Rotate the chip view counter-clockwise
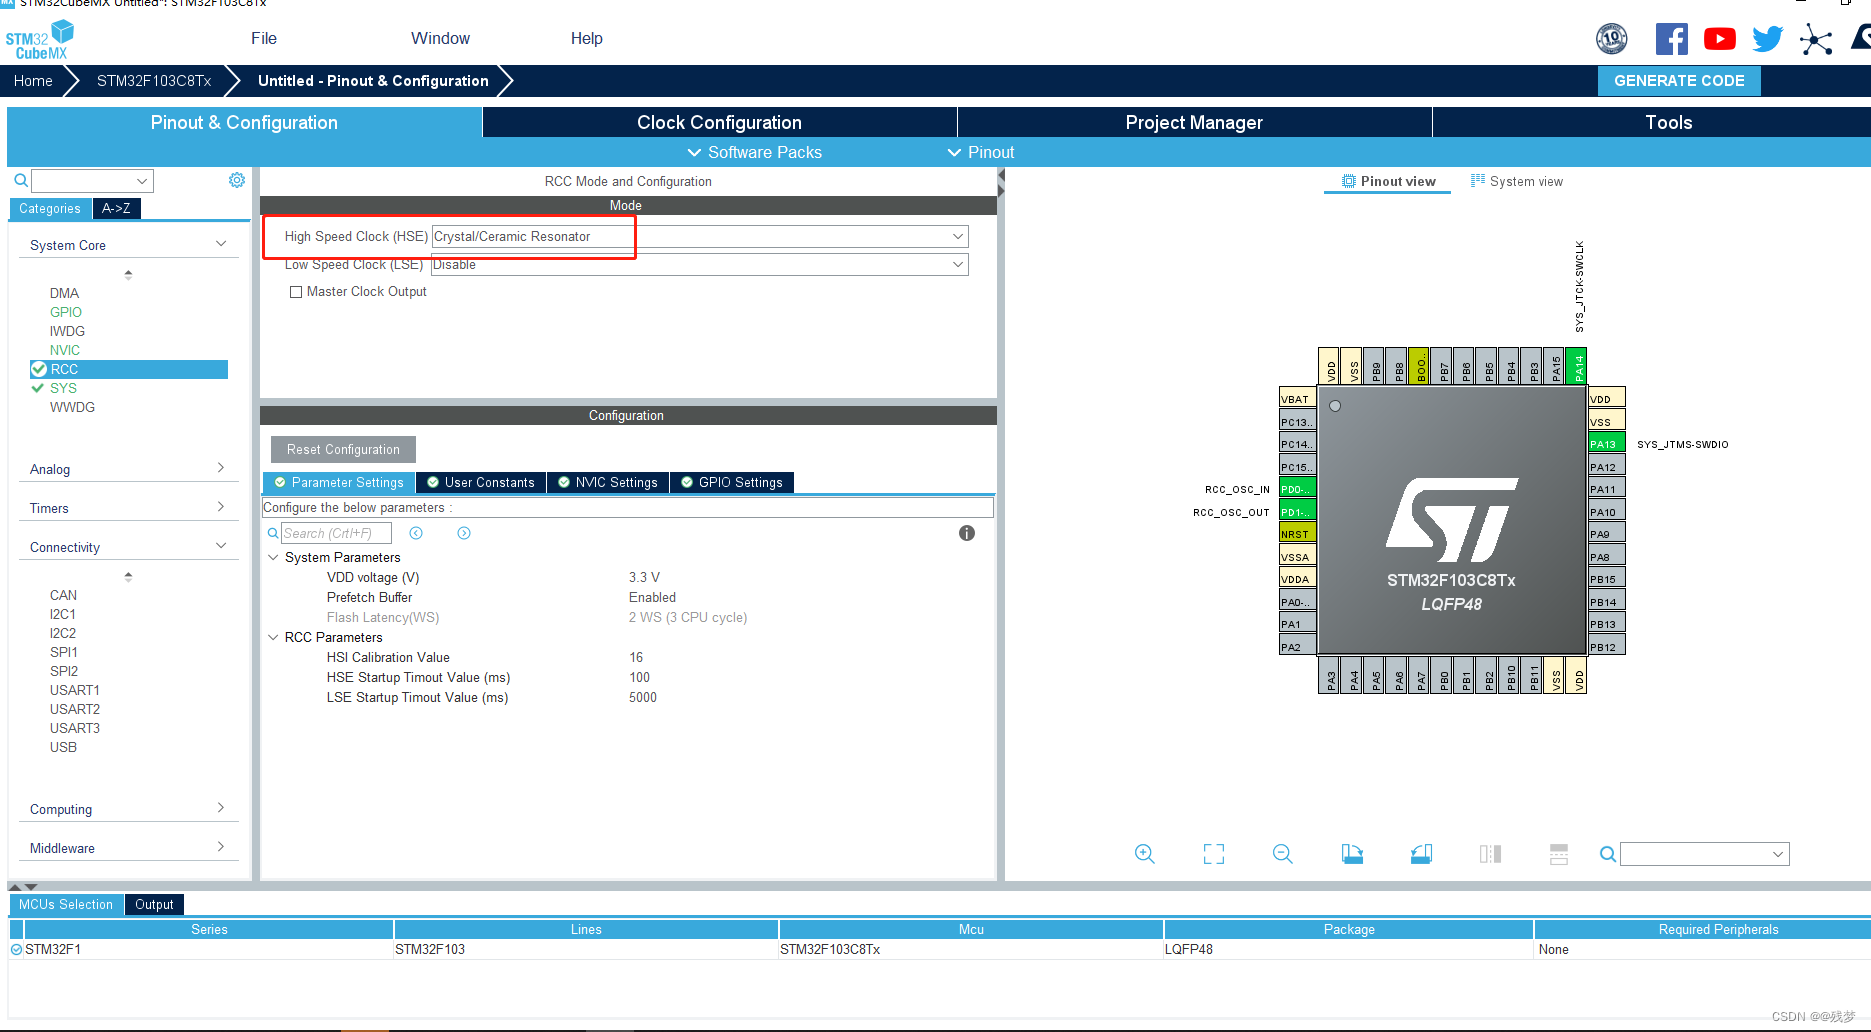 1421,854
